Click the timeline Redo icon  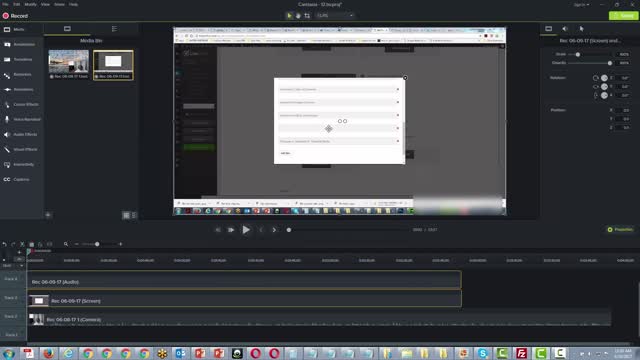coord(13,244)
